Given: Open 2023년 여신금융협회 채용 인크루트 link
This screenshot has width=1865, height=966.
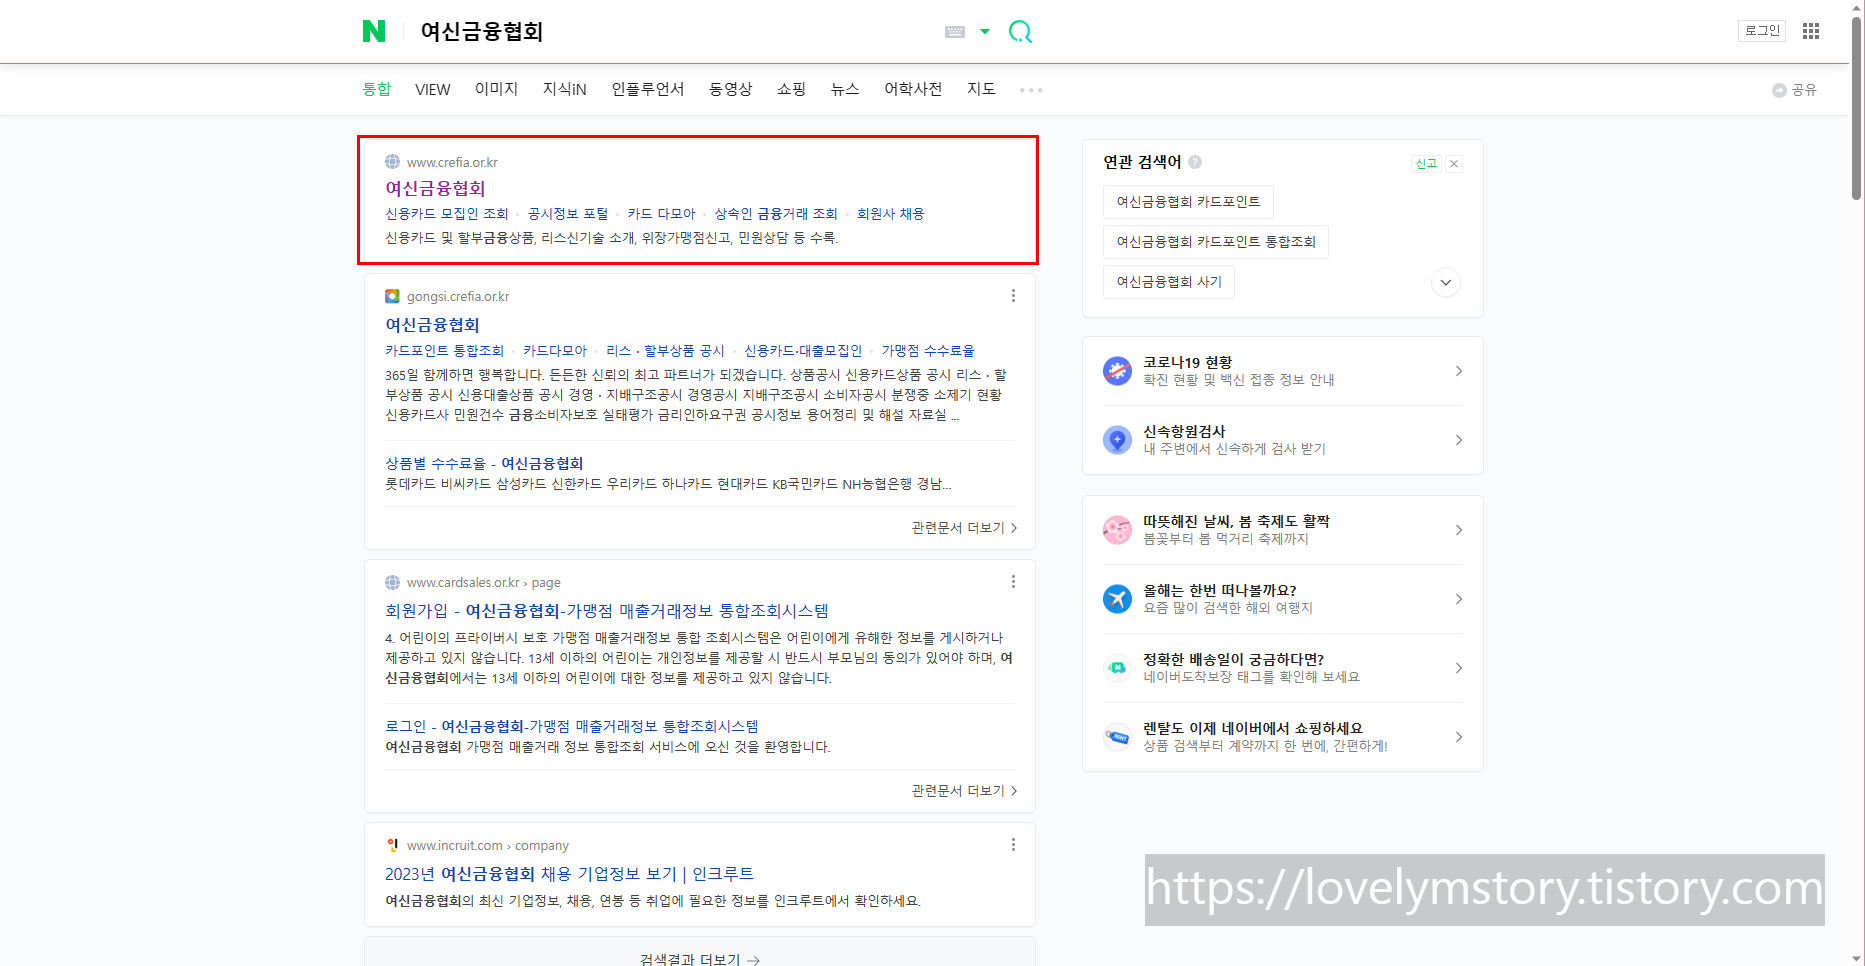Looking at the screenshot, I should coord(570,874).
